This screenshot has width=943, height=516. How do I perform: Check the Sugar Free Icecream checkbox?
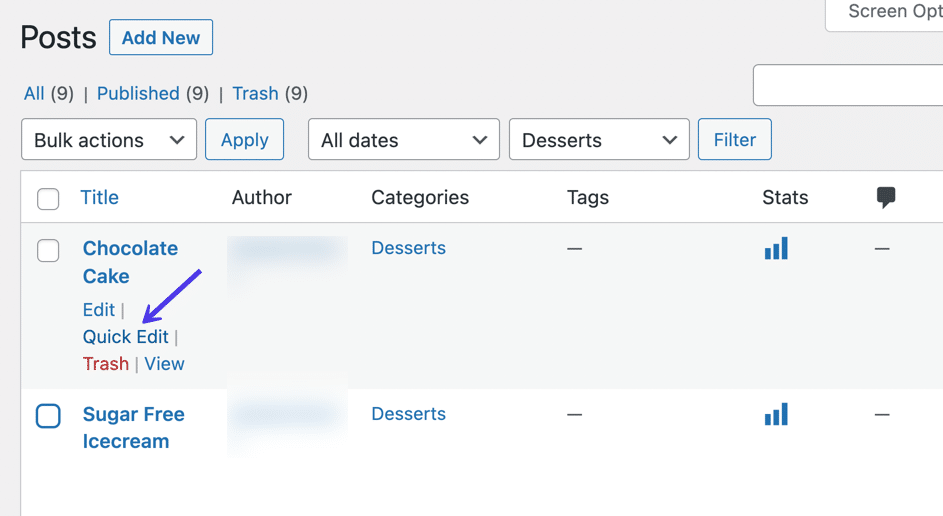click(48, 415)
